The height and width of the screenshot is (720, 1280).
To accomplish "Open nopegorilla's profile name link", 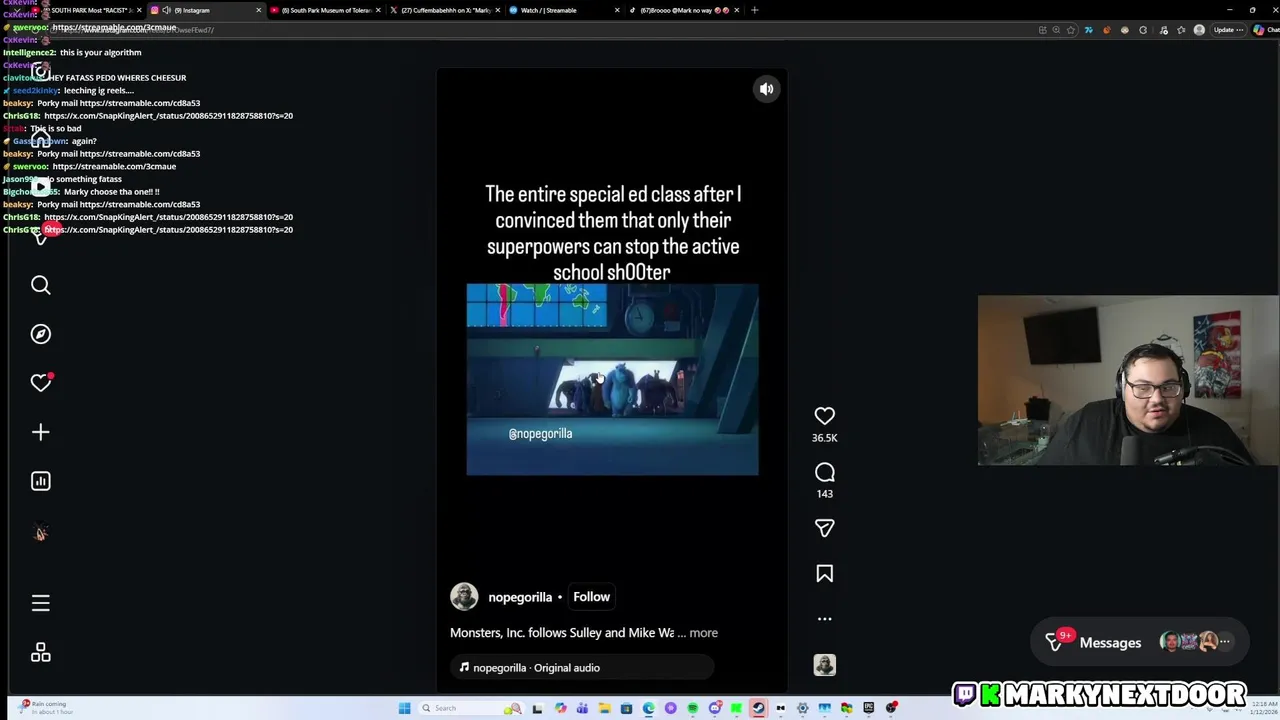I will click(x=520, y=597).
